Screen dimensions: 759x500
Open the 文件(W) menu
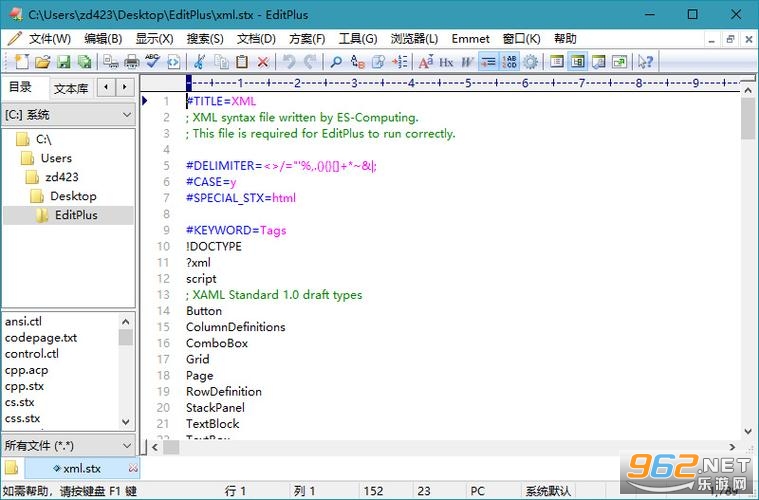click(50, 39)
